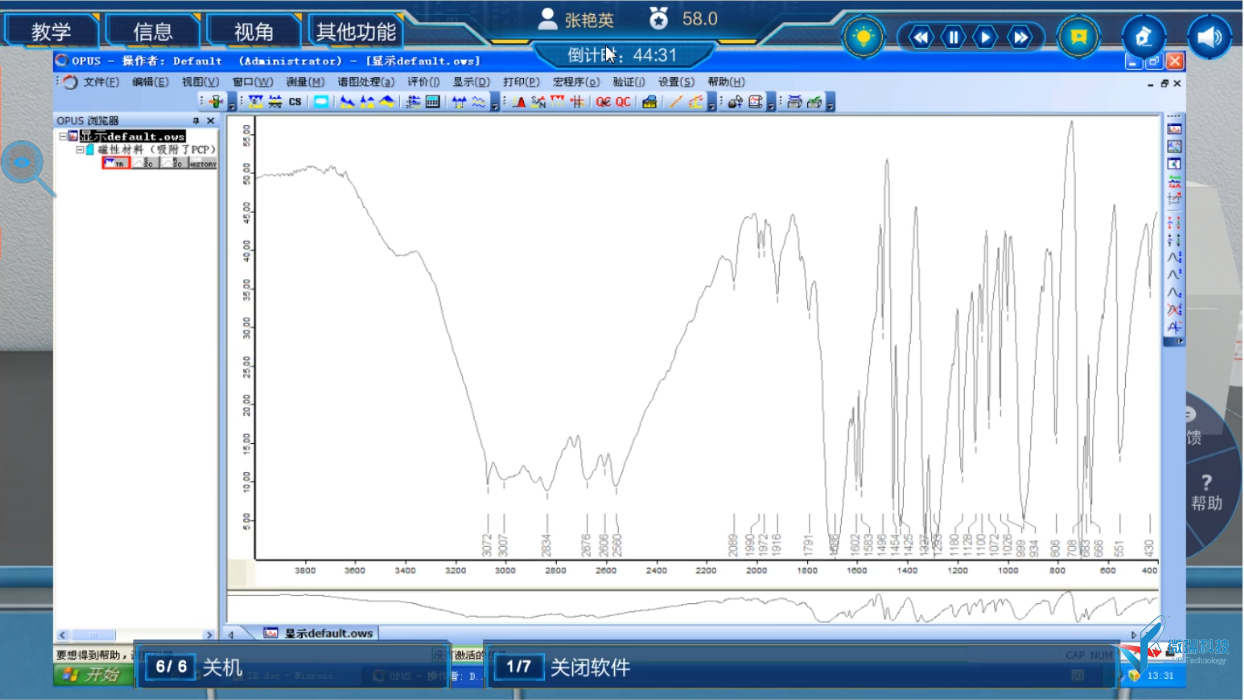Click the 其他功能 top navigation button
Image resolution: width=1244 pixels, height=700 pixels.
pos(356,32)
